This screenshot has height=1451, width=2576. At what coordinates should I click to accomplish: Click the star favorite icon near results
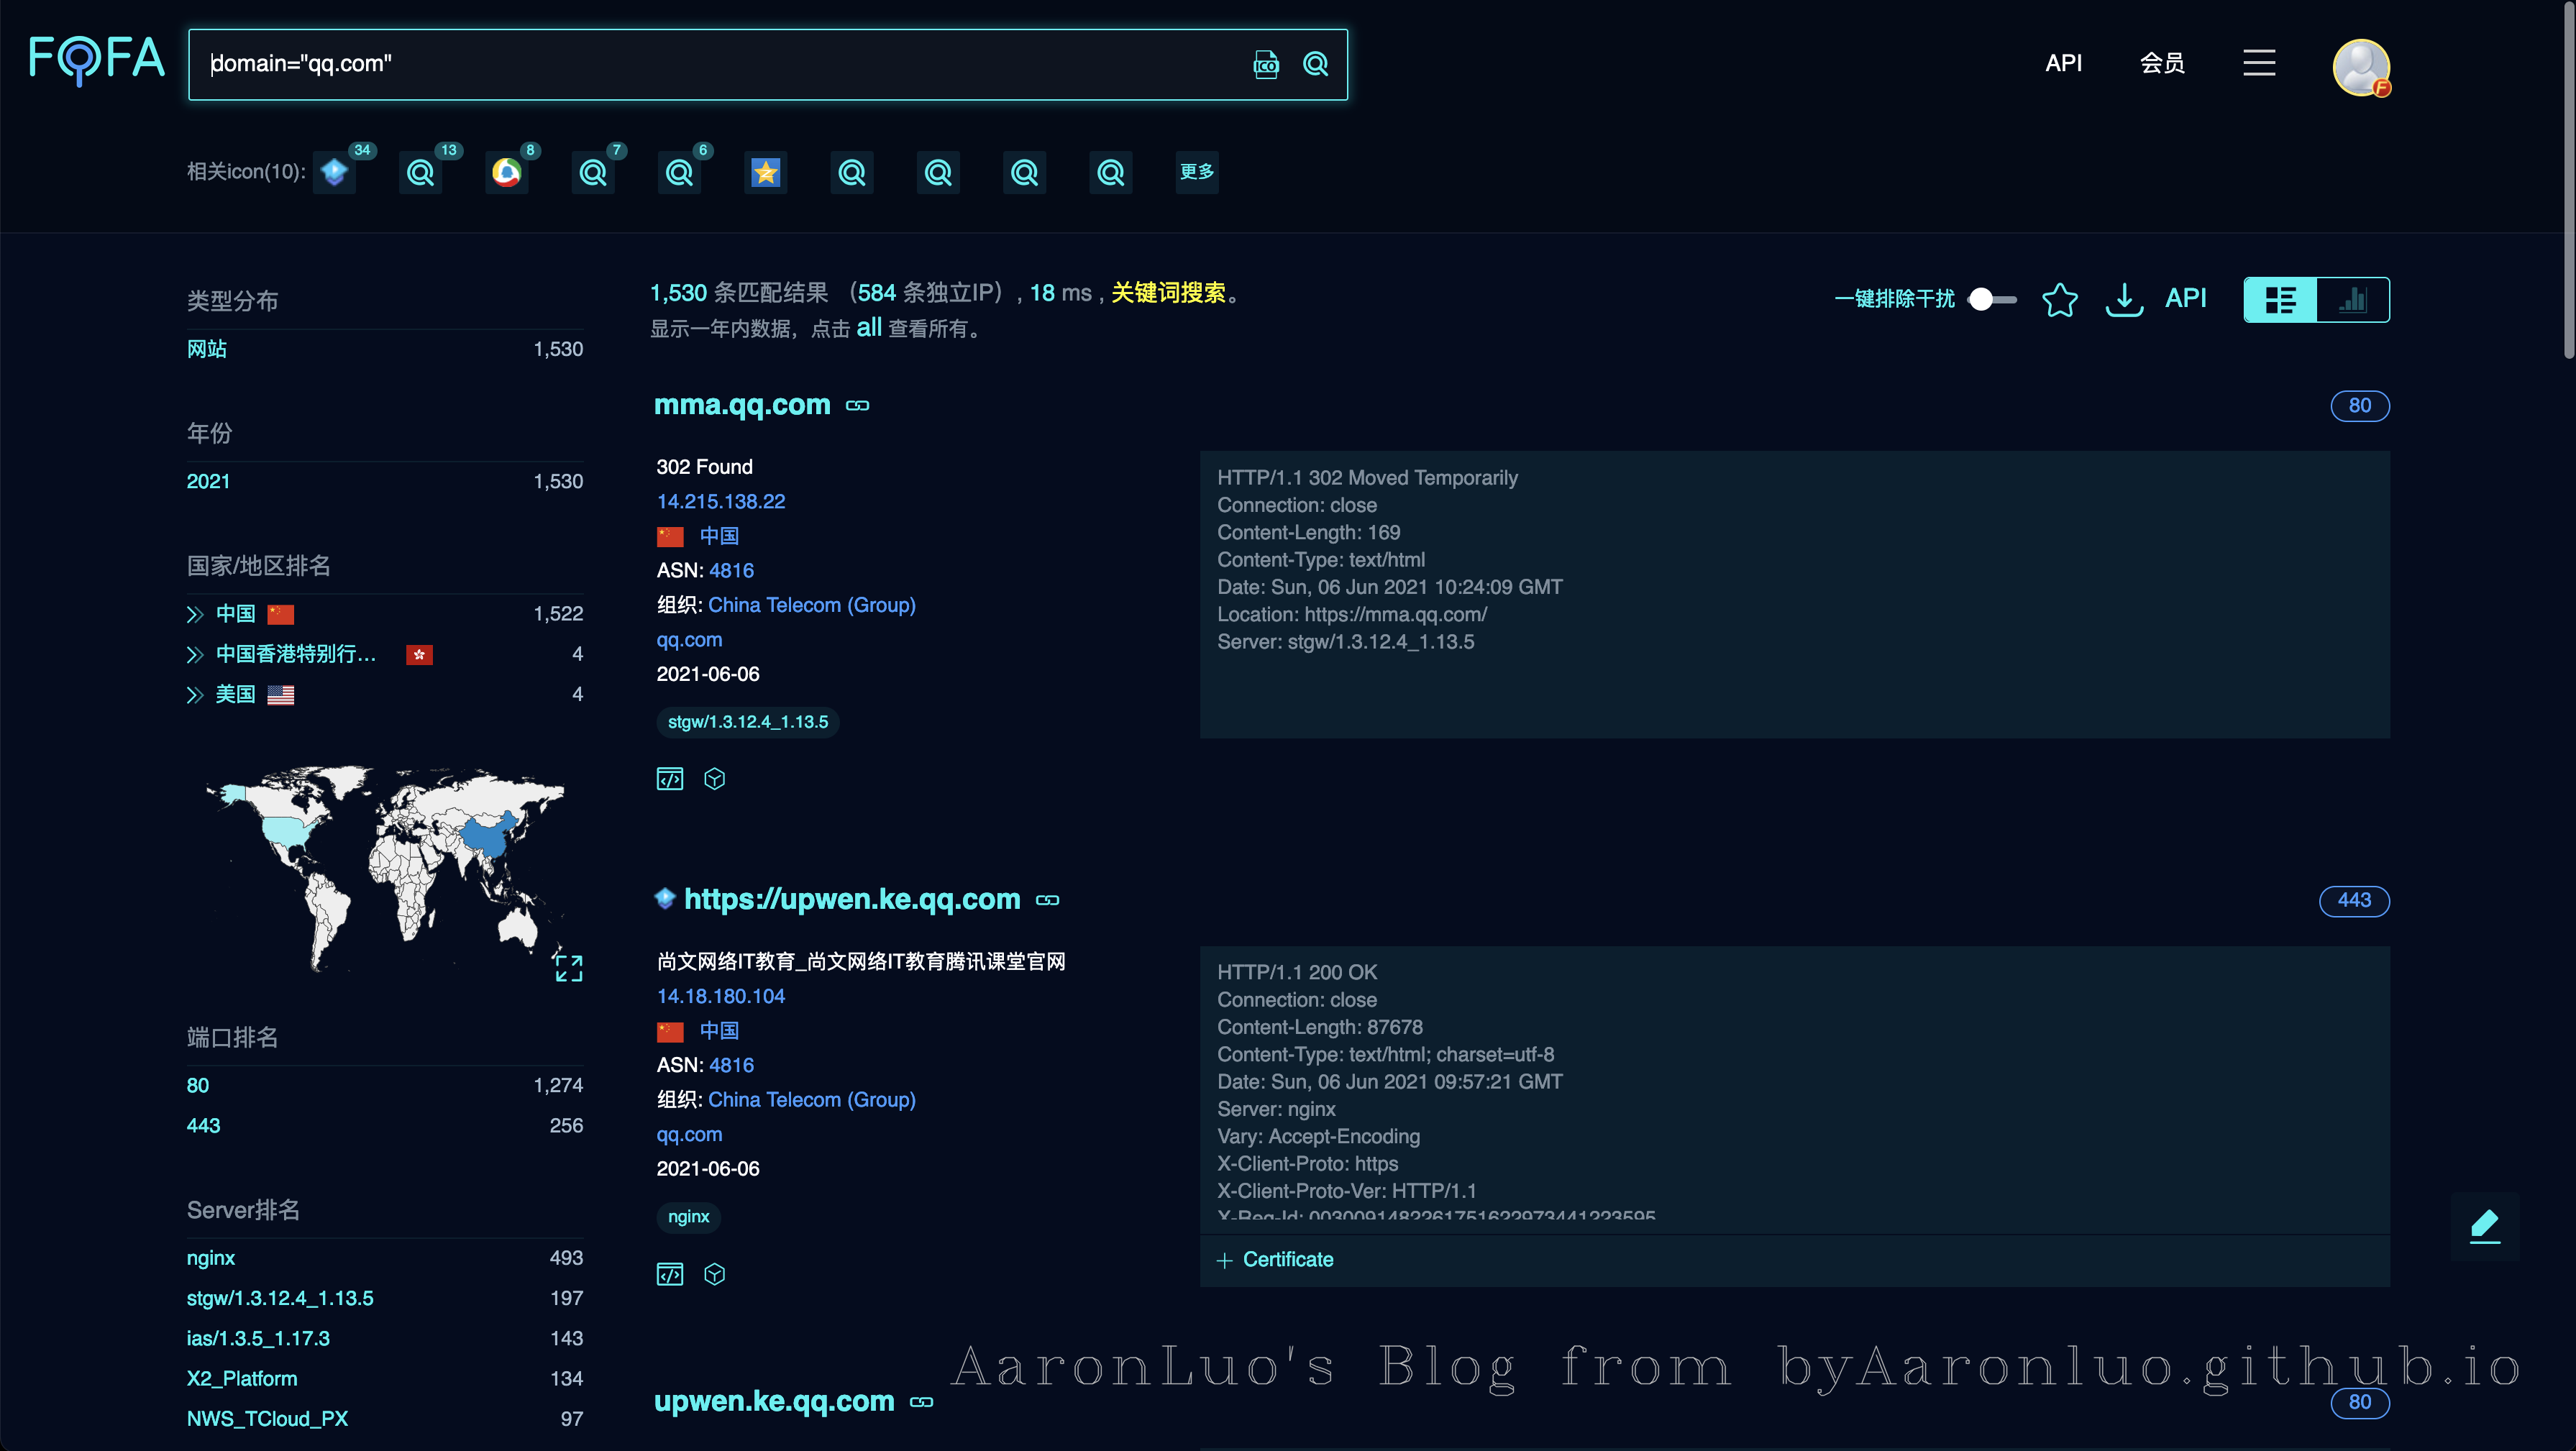(2059, 299)
